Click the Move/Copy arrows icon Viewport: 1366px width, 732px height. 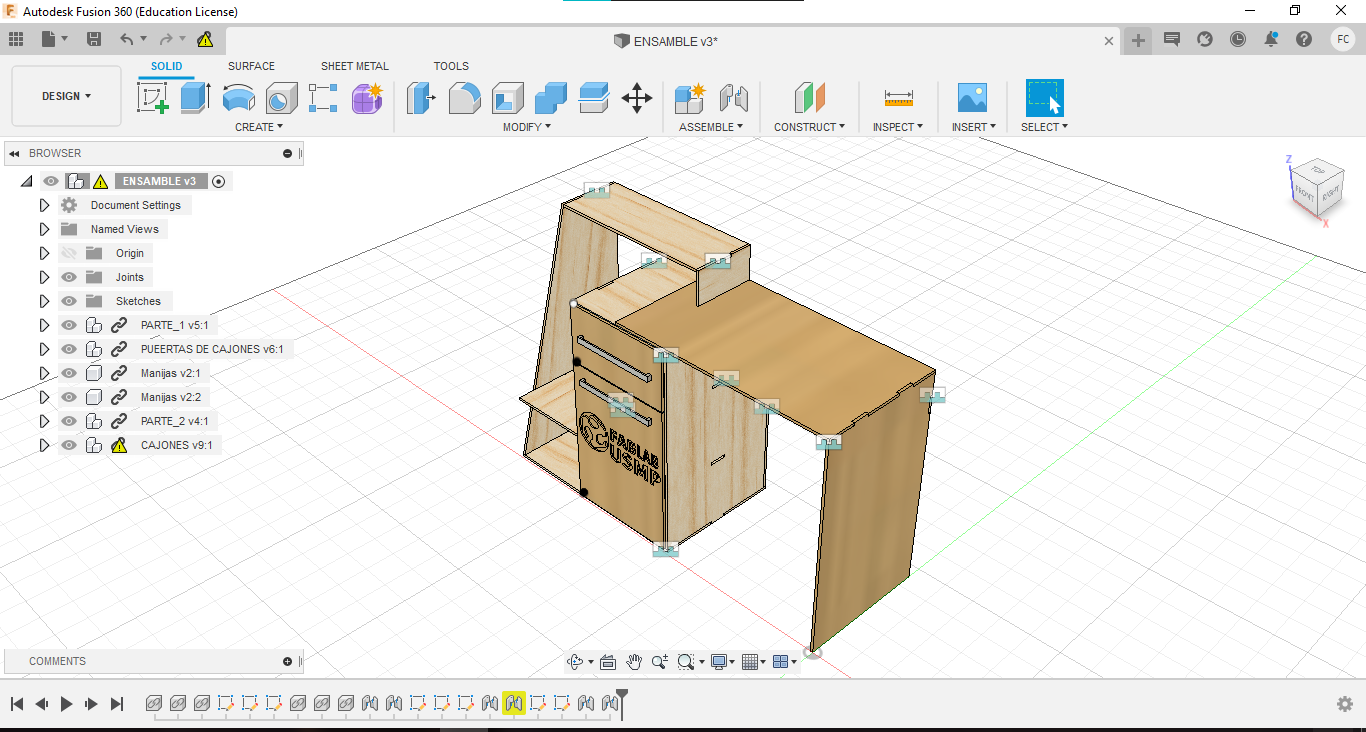[637, 97]
